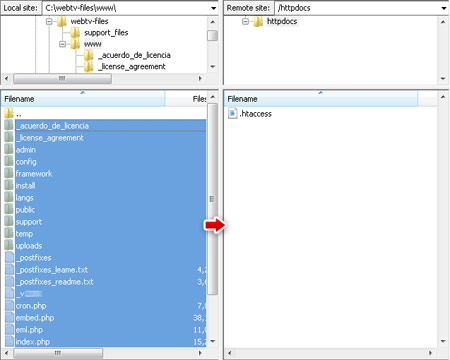Select eml.php file
This screenshot has width=450, height=360.
click(x=104, y=330)
